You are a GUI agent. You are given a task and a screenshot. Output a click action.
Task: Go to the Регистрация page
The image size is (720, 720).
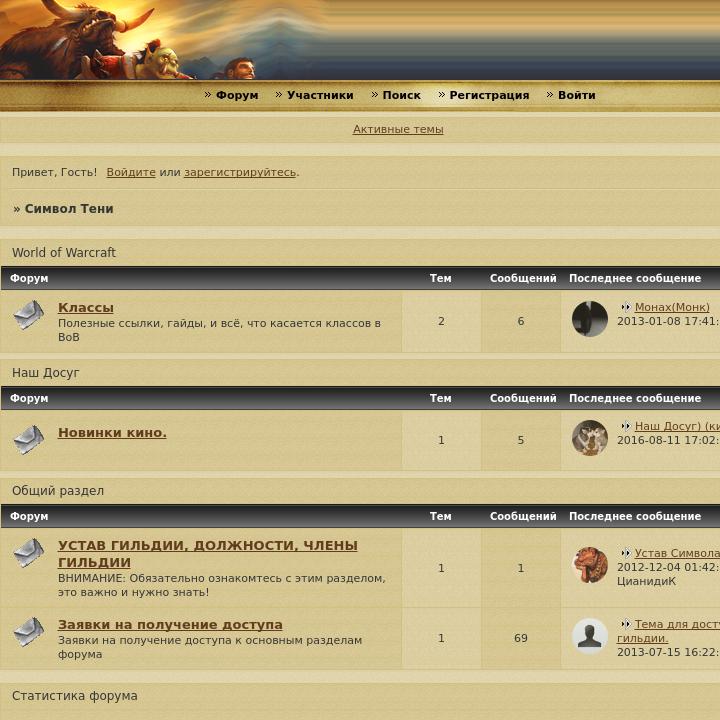pyautogui.click(x=489, y=95)
